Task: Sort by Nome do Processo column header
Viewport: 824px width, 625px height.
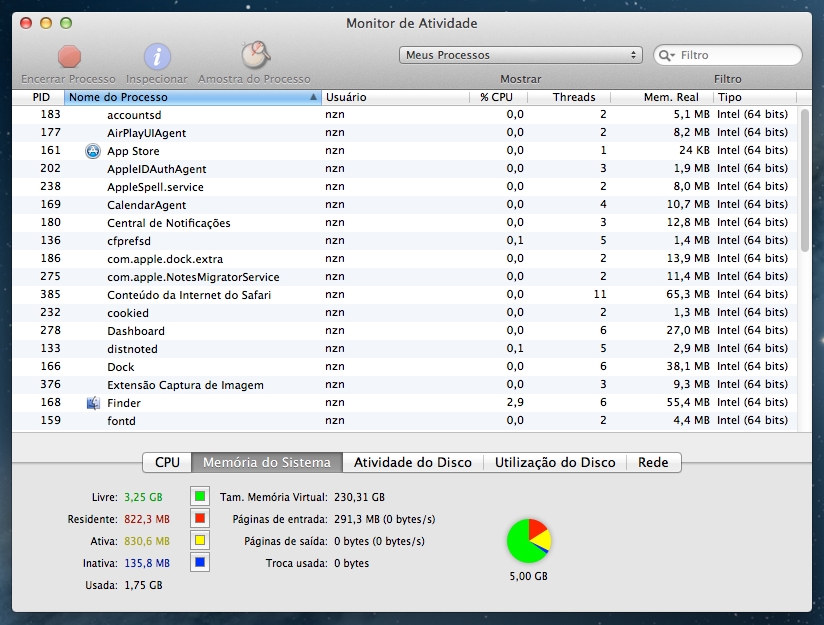Action: pyautogui.click(x=193, y=97)
